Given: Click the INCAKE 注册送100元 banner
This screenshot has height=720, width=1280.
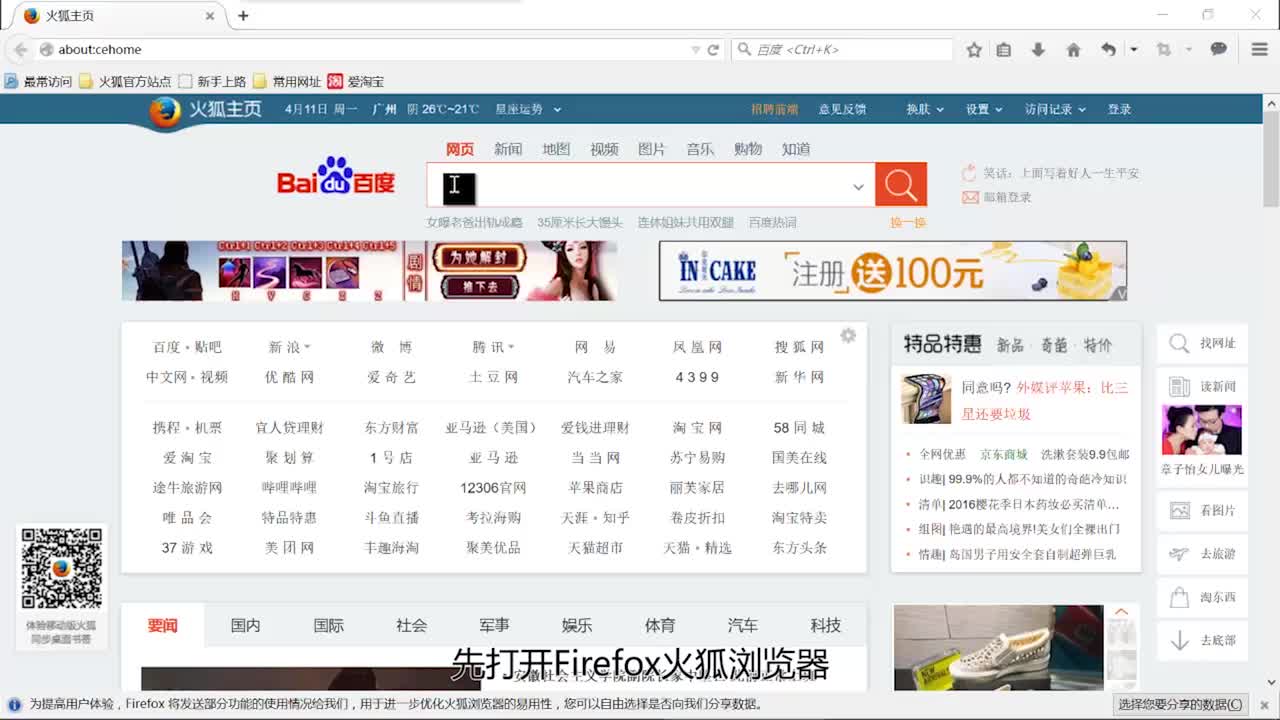Looking at the screenshot, I should pyautogui.click(x=893, y=270).
